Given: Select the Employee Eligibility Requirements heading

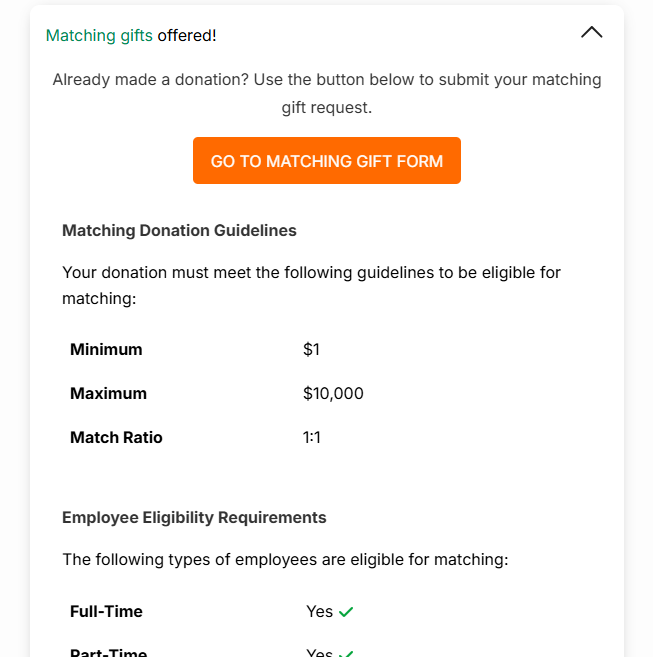Looking at the screenshot, I should coord(194,517).
